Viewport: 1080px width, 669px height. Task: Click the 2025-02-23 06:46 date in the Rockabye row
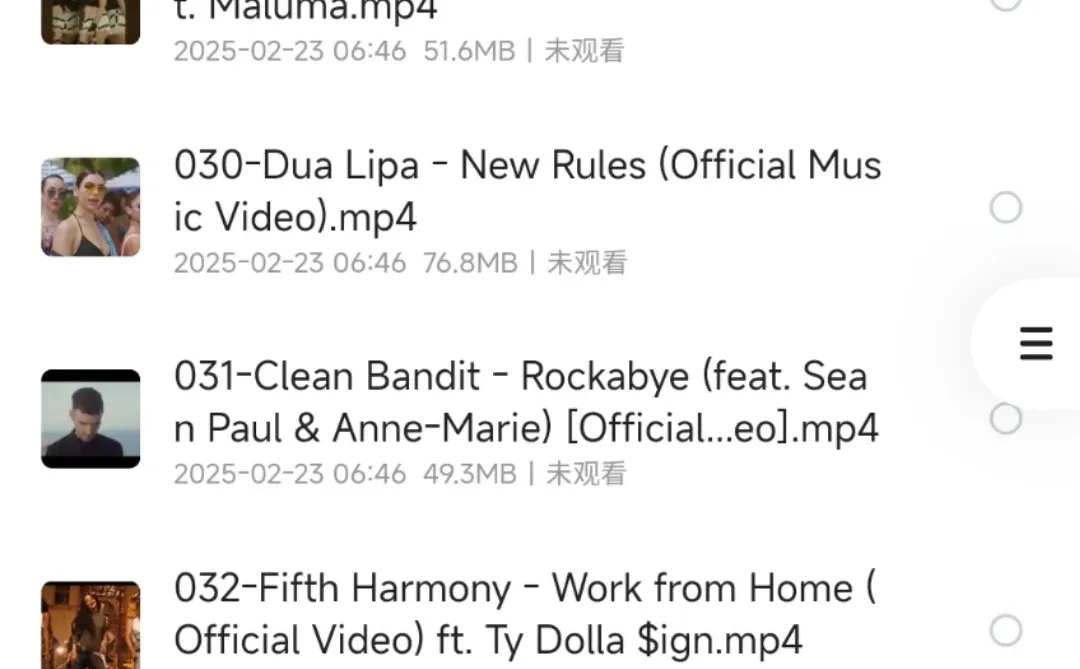tap(290, 474)
